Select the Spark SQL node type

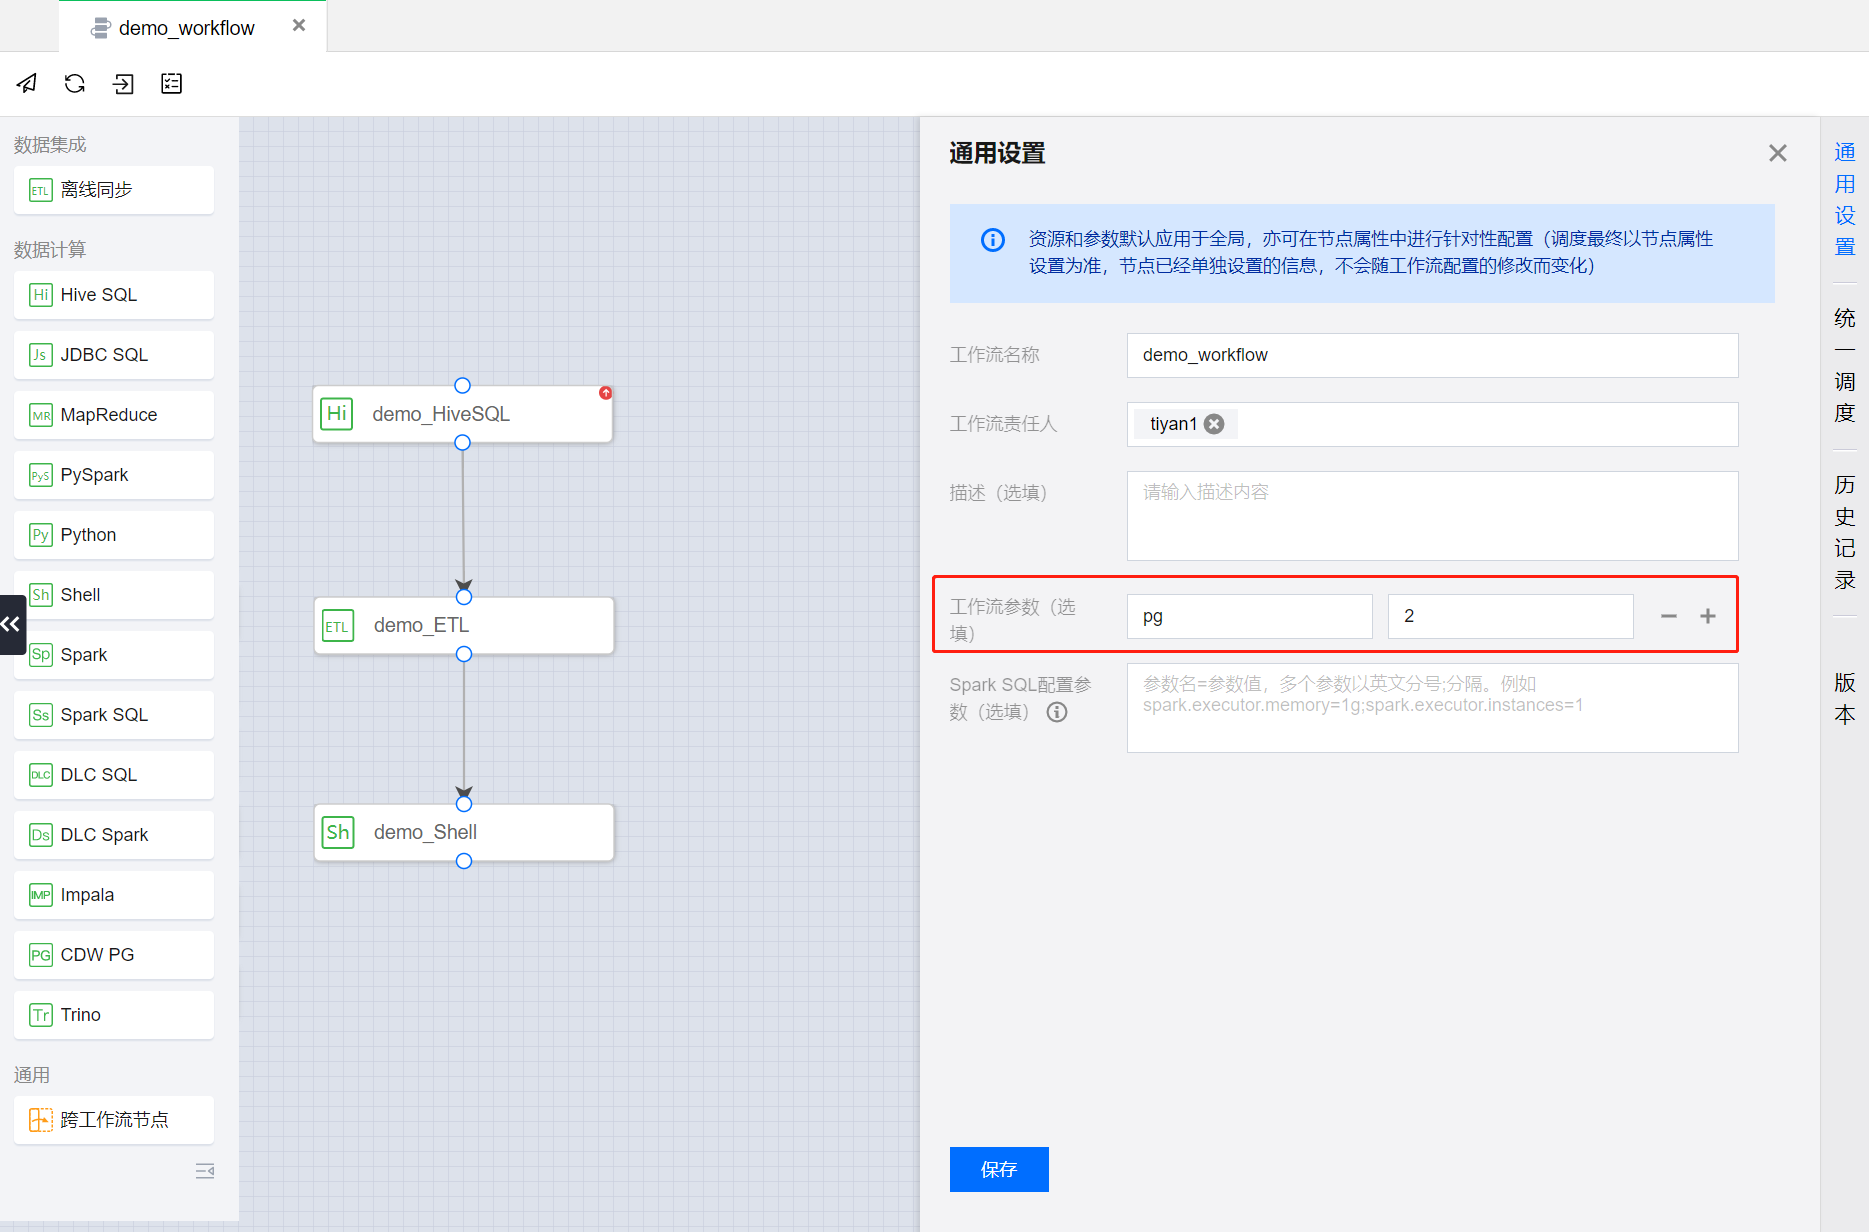coord(114,715)
